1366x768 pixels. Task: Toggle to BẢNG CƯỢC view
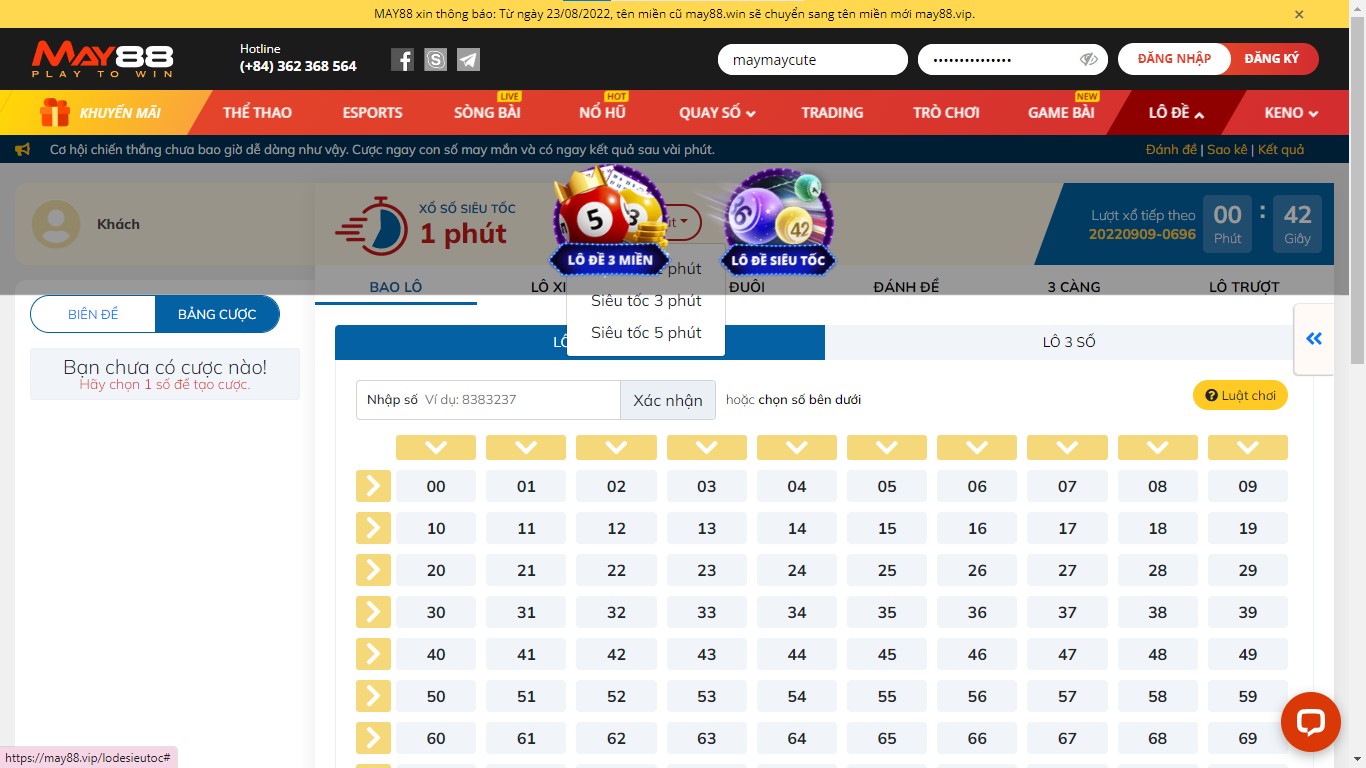[217, 314]
